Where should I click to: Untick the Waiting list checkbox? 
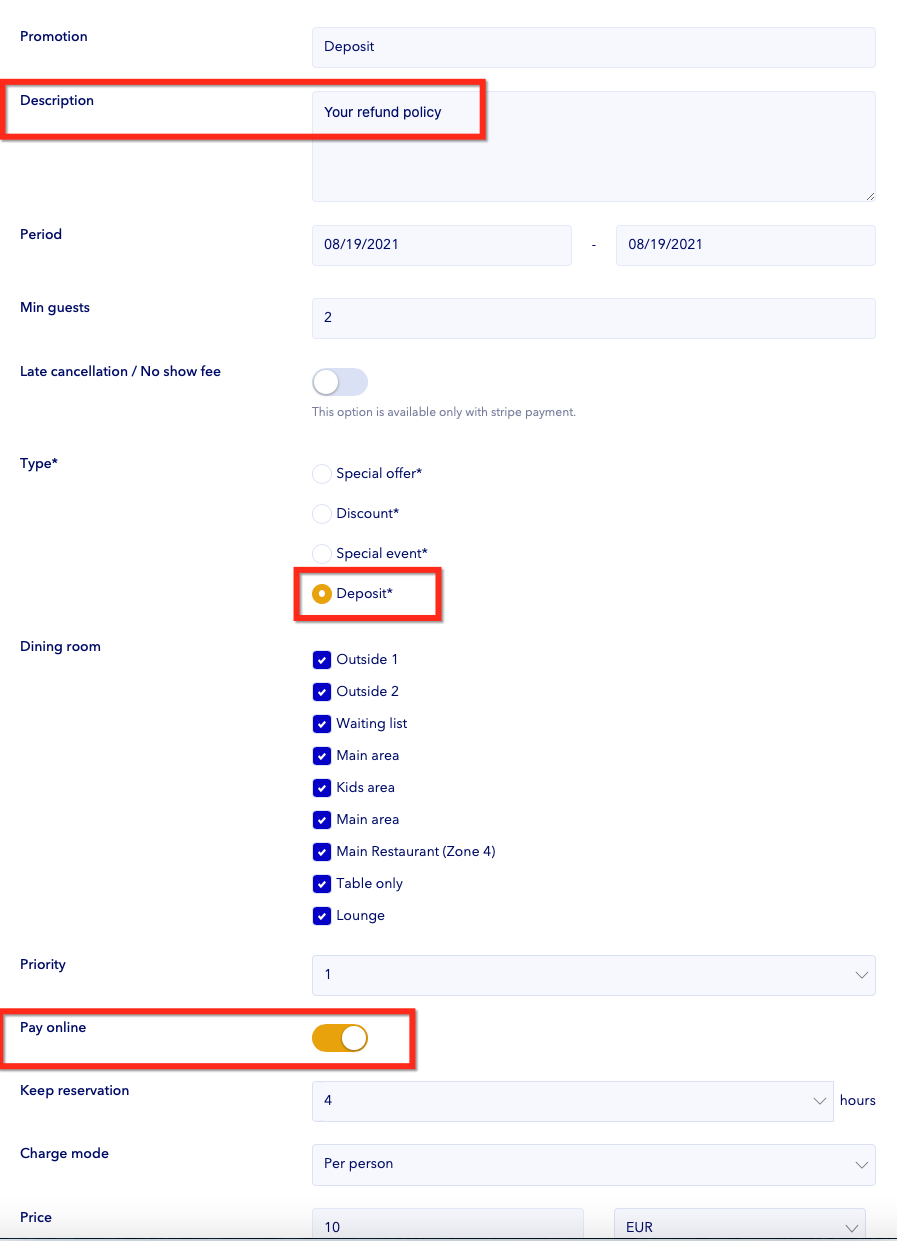tap(322, 724)
